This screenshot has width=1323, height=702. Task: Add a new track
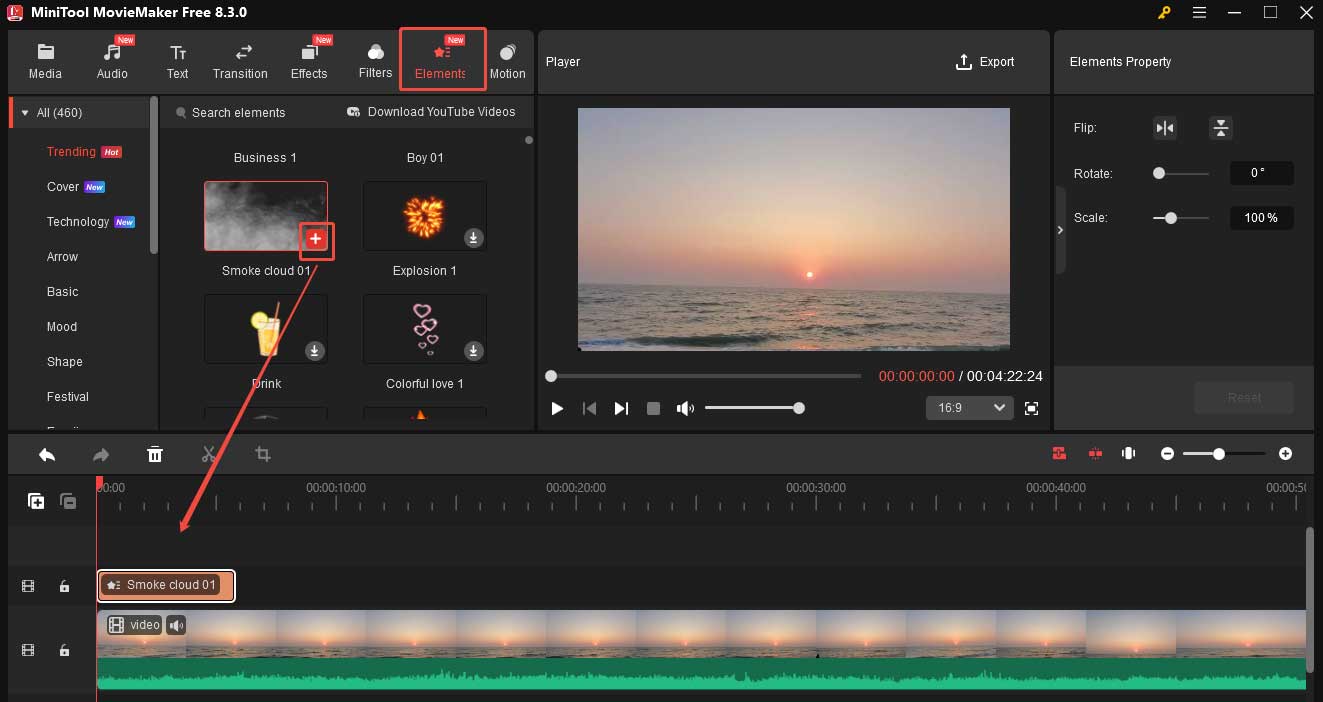point(36,501)
